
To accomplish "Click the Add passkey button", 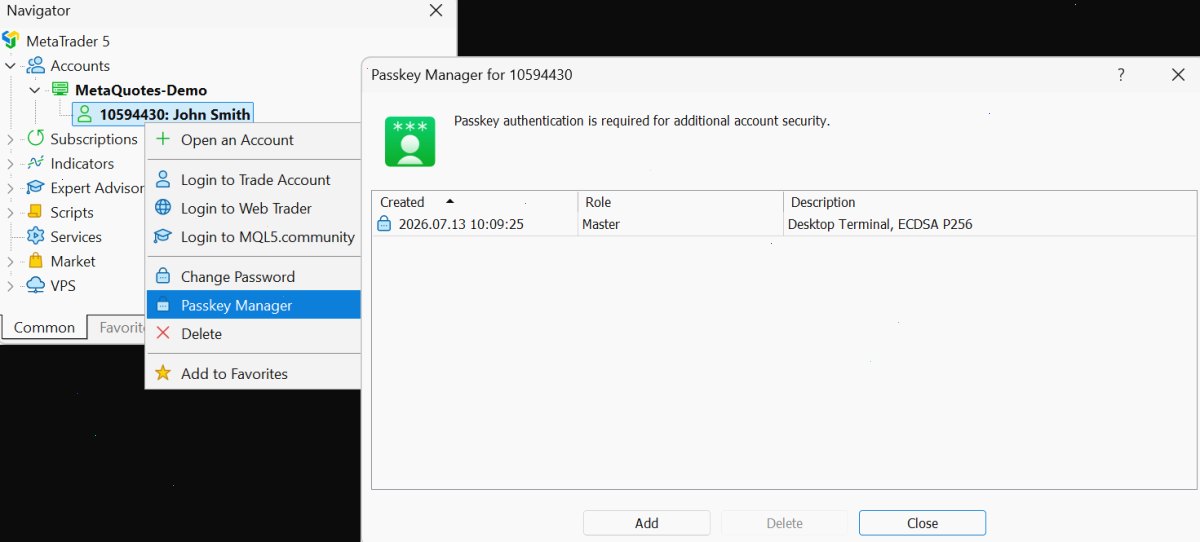I will (647, 523).
